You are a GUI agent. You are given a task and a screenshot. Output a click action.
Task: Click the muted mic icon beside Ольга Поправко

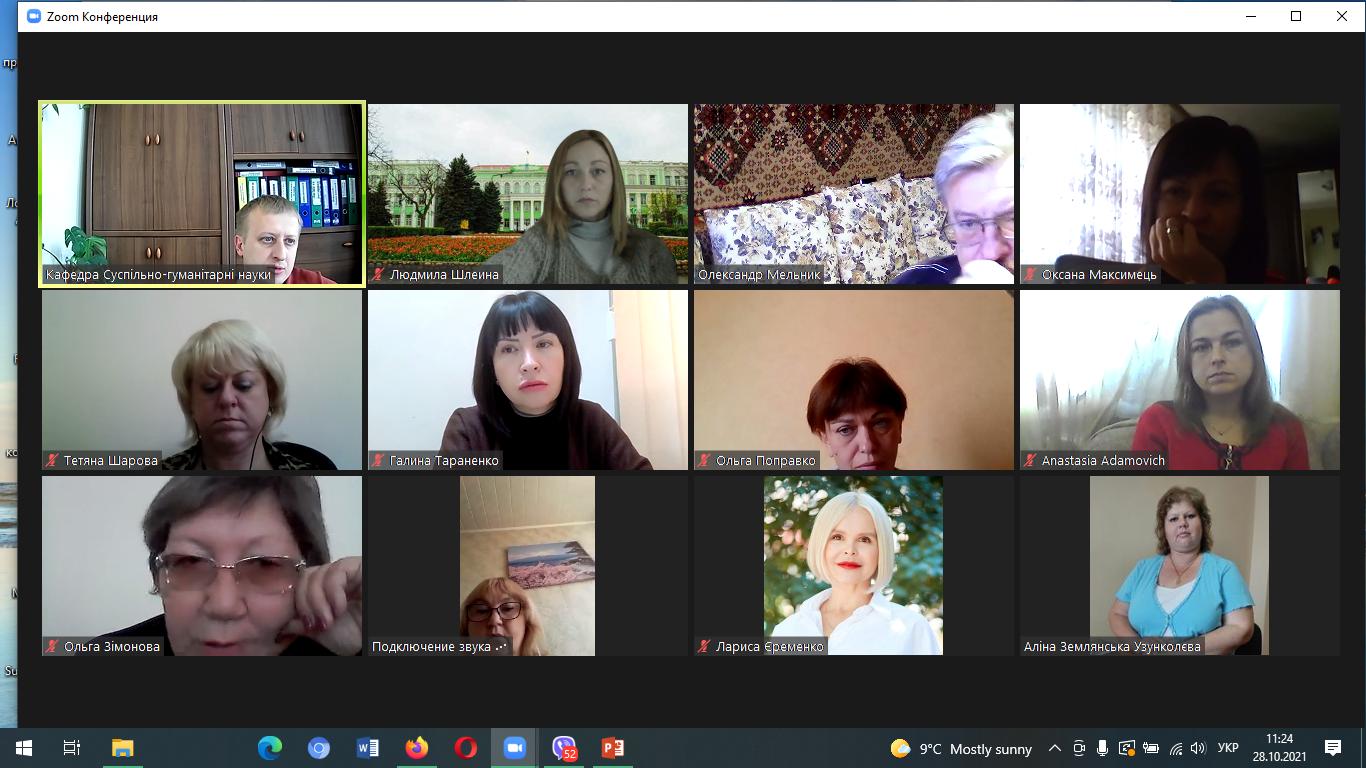click(705, 460)
